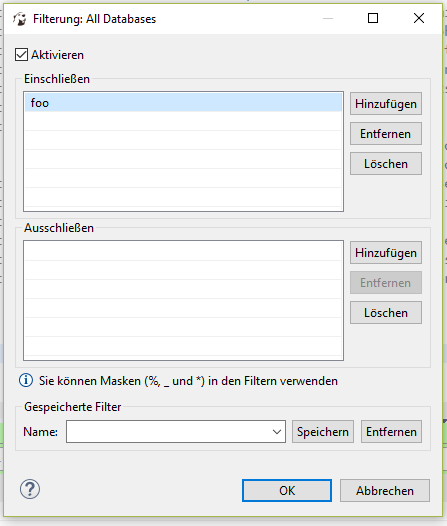
Task: Select the 'foo' entry in Einschließen list
Action: tap(183, 103)
